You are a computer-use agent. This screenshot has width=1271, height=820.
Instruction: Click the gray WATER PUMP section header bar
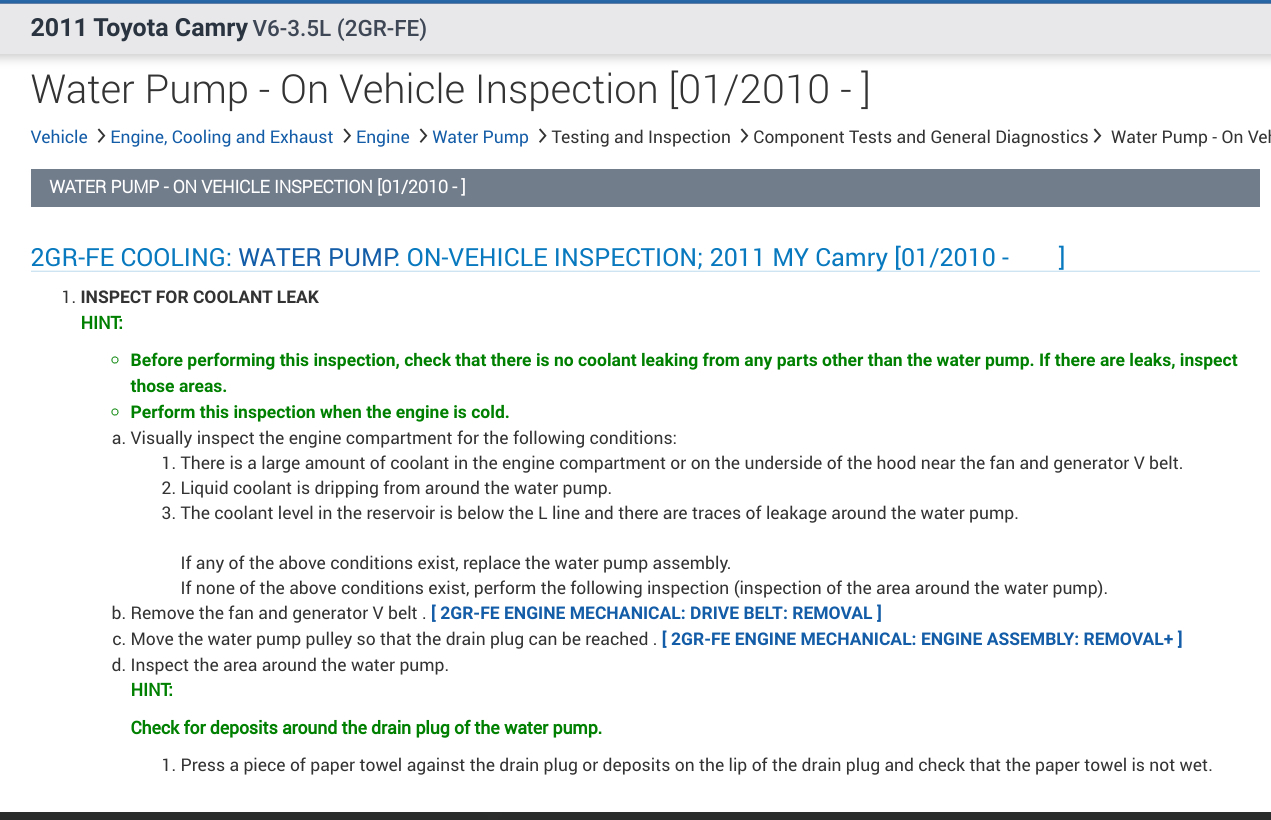click(645, 187)
